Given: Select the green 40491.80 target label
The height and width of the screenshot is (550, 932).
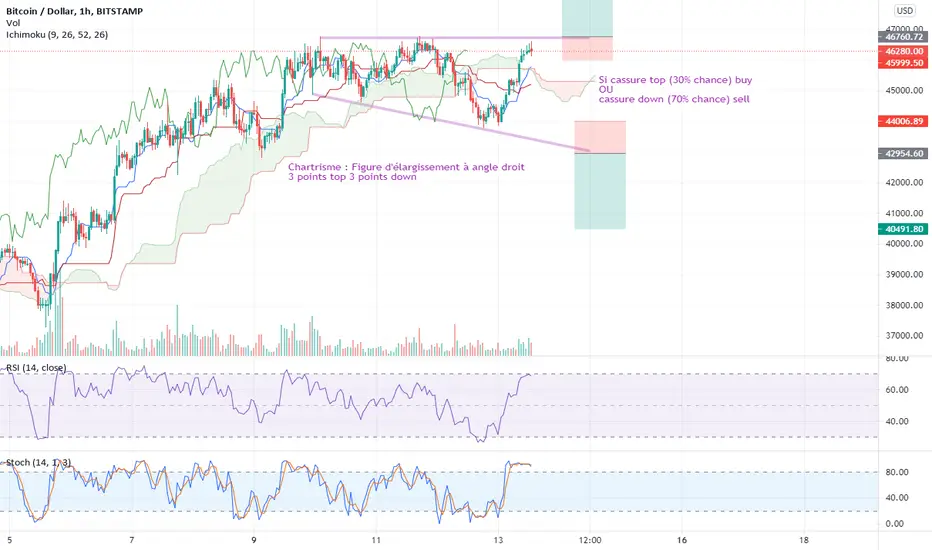Looking at the screenshot, I should (x=904, y=229).
